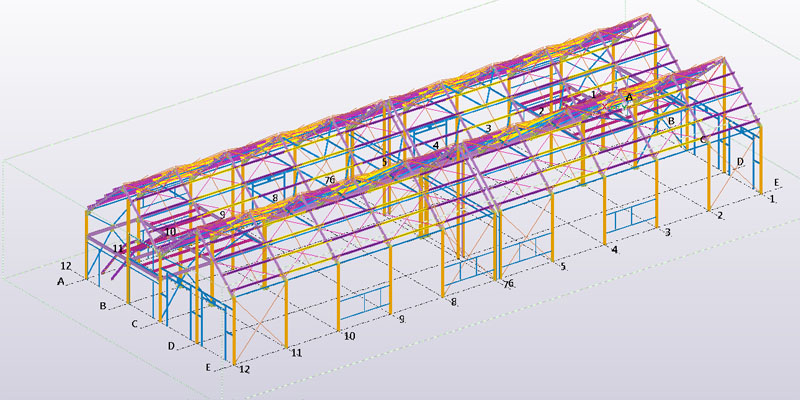Select grid label B at left gable end

coord(101,305)
